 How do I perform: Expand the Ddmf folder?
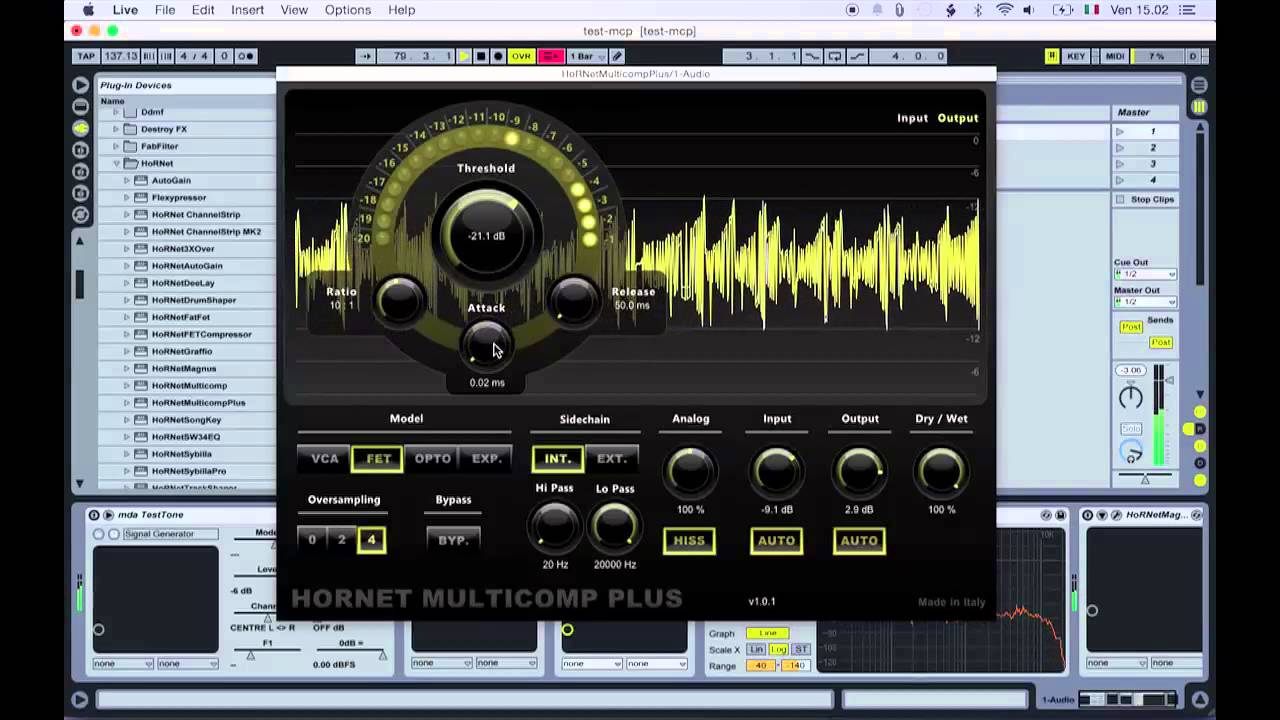[116, 112]
